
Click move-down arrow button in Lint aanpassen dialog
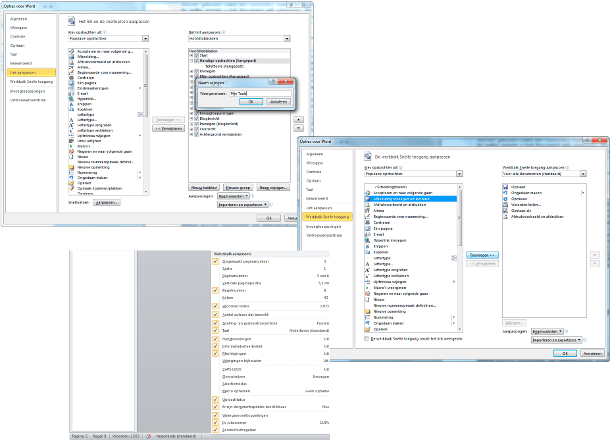[299, 128]
